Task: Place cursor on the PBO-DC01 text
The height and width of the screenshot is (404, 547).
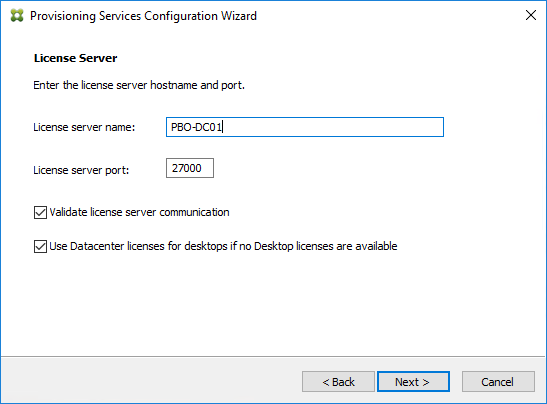Action: coord(196,127)
